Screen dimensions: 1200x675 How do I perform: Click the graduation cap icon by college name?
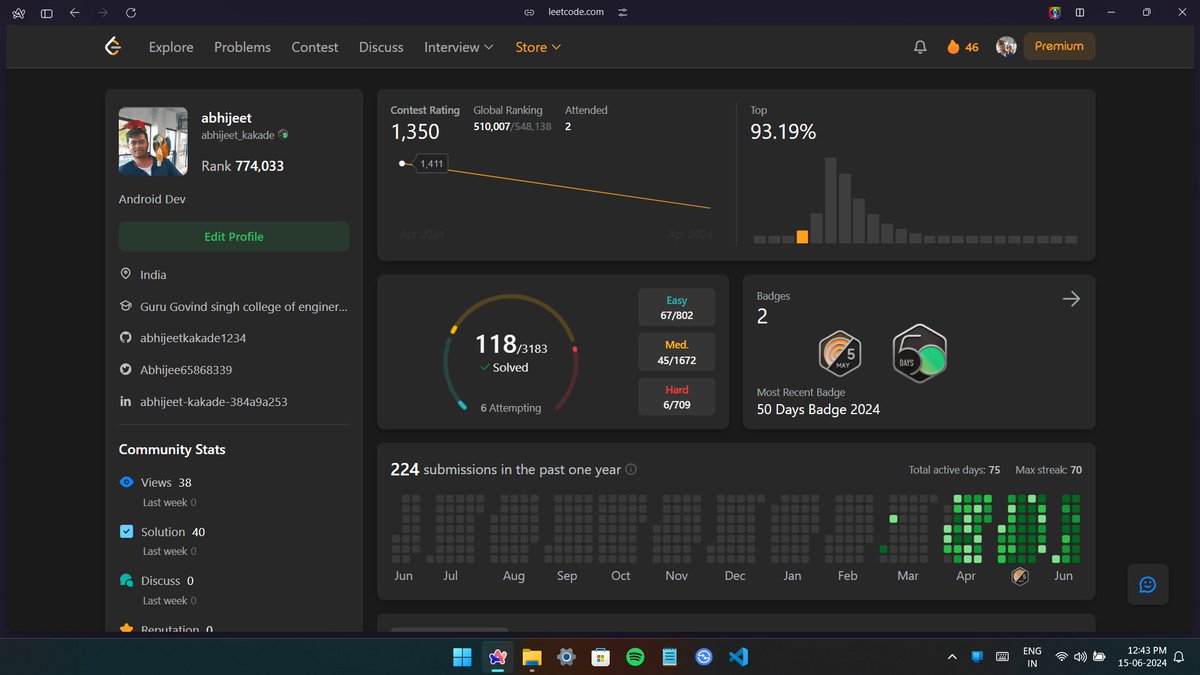click(126, 306)
